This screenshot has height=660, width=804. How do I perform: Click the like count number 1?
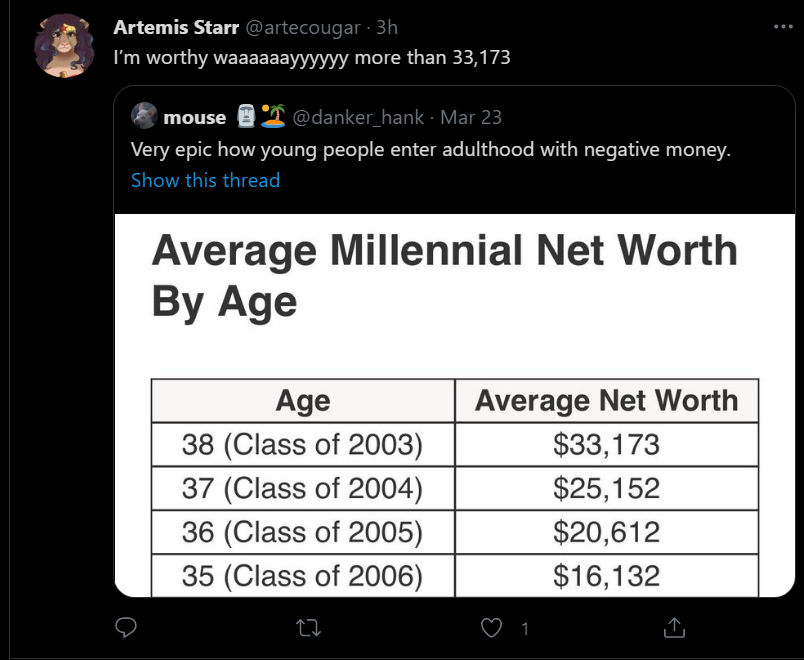[x=525, y=628]
